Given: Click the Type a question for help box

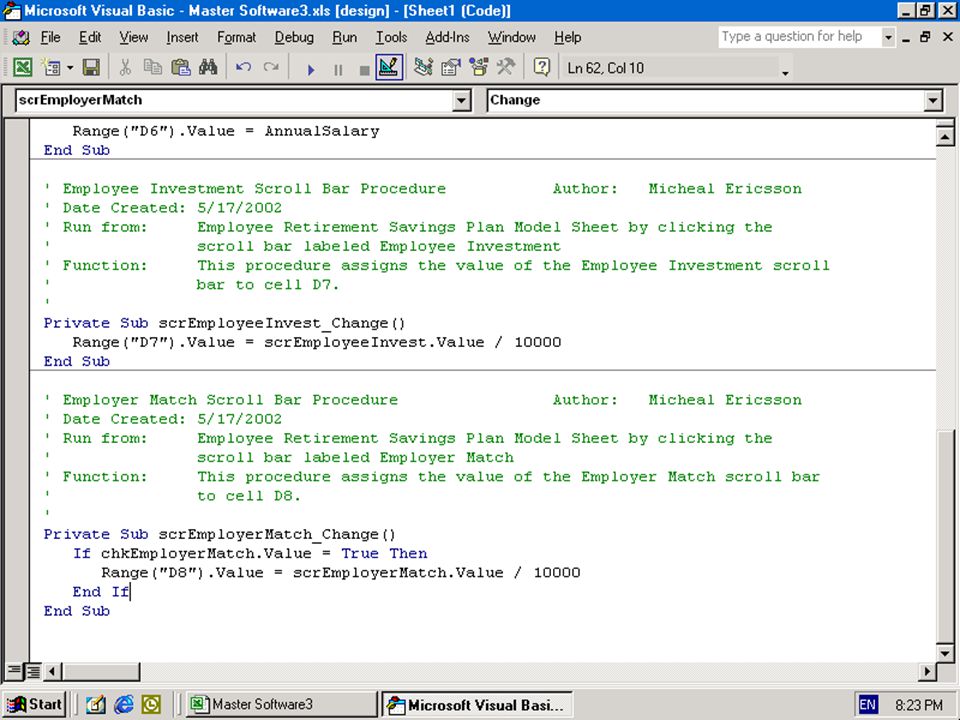Looking at the screenshot, I should click(x=800, y=37).
